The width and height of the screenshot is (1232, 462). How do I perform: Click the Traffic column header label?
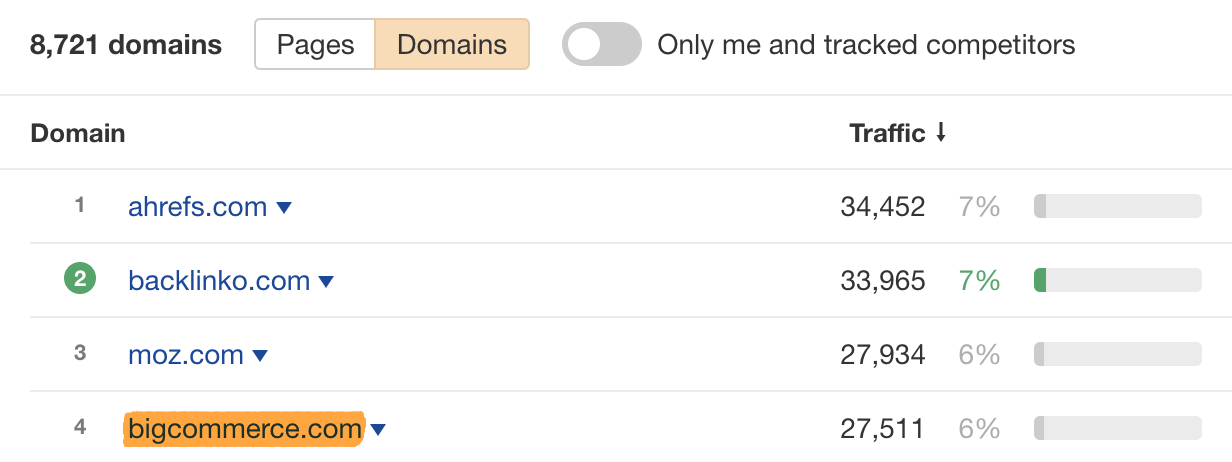click(886, 133)
